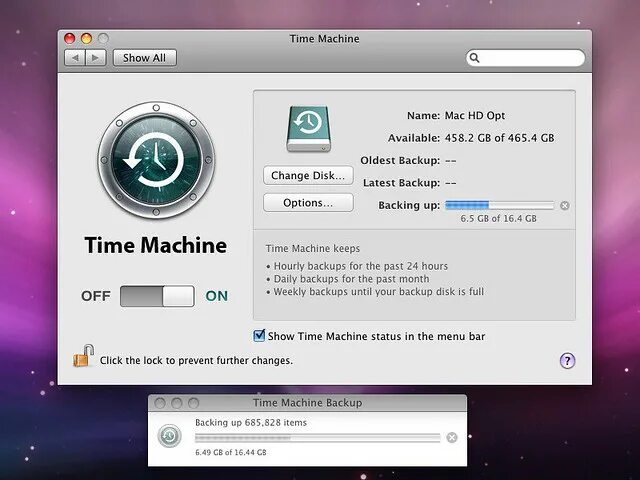Click the 'Time Machine keeps' heading

pyautogui.click(x=313, y=248)
